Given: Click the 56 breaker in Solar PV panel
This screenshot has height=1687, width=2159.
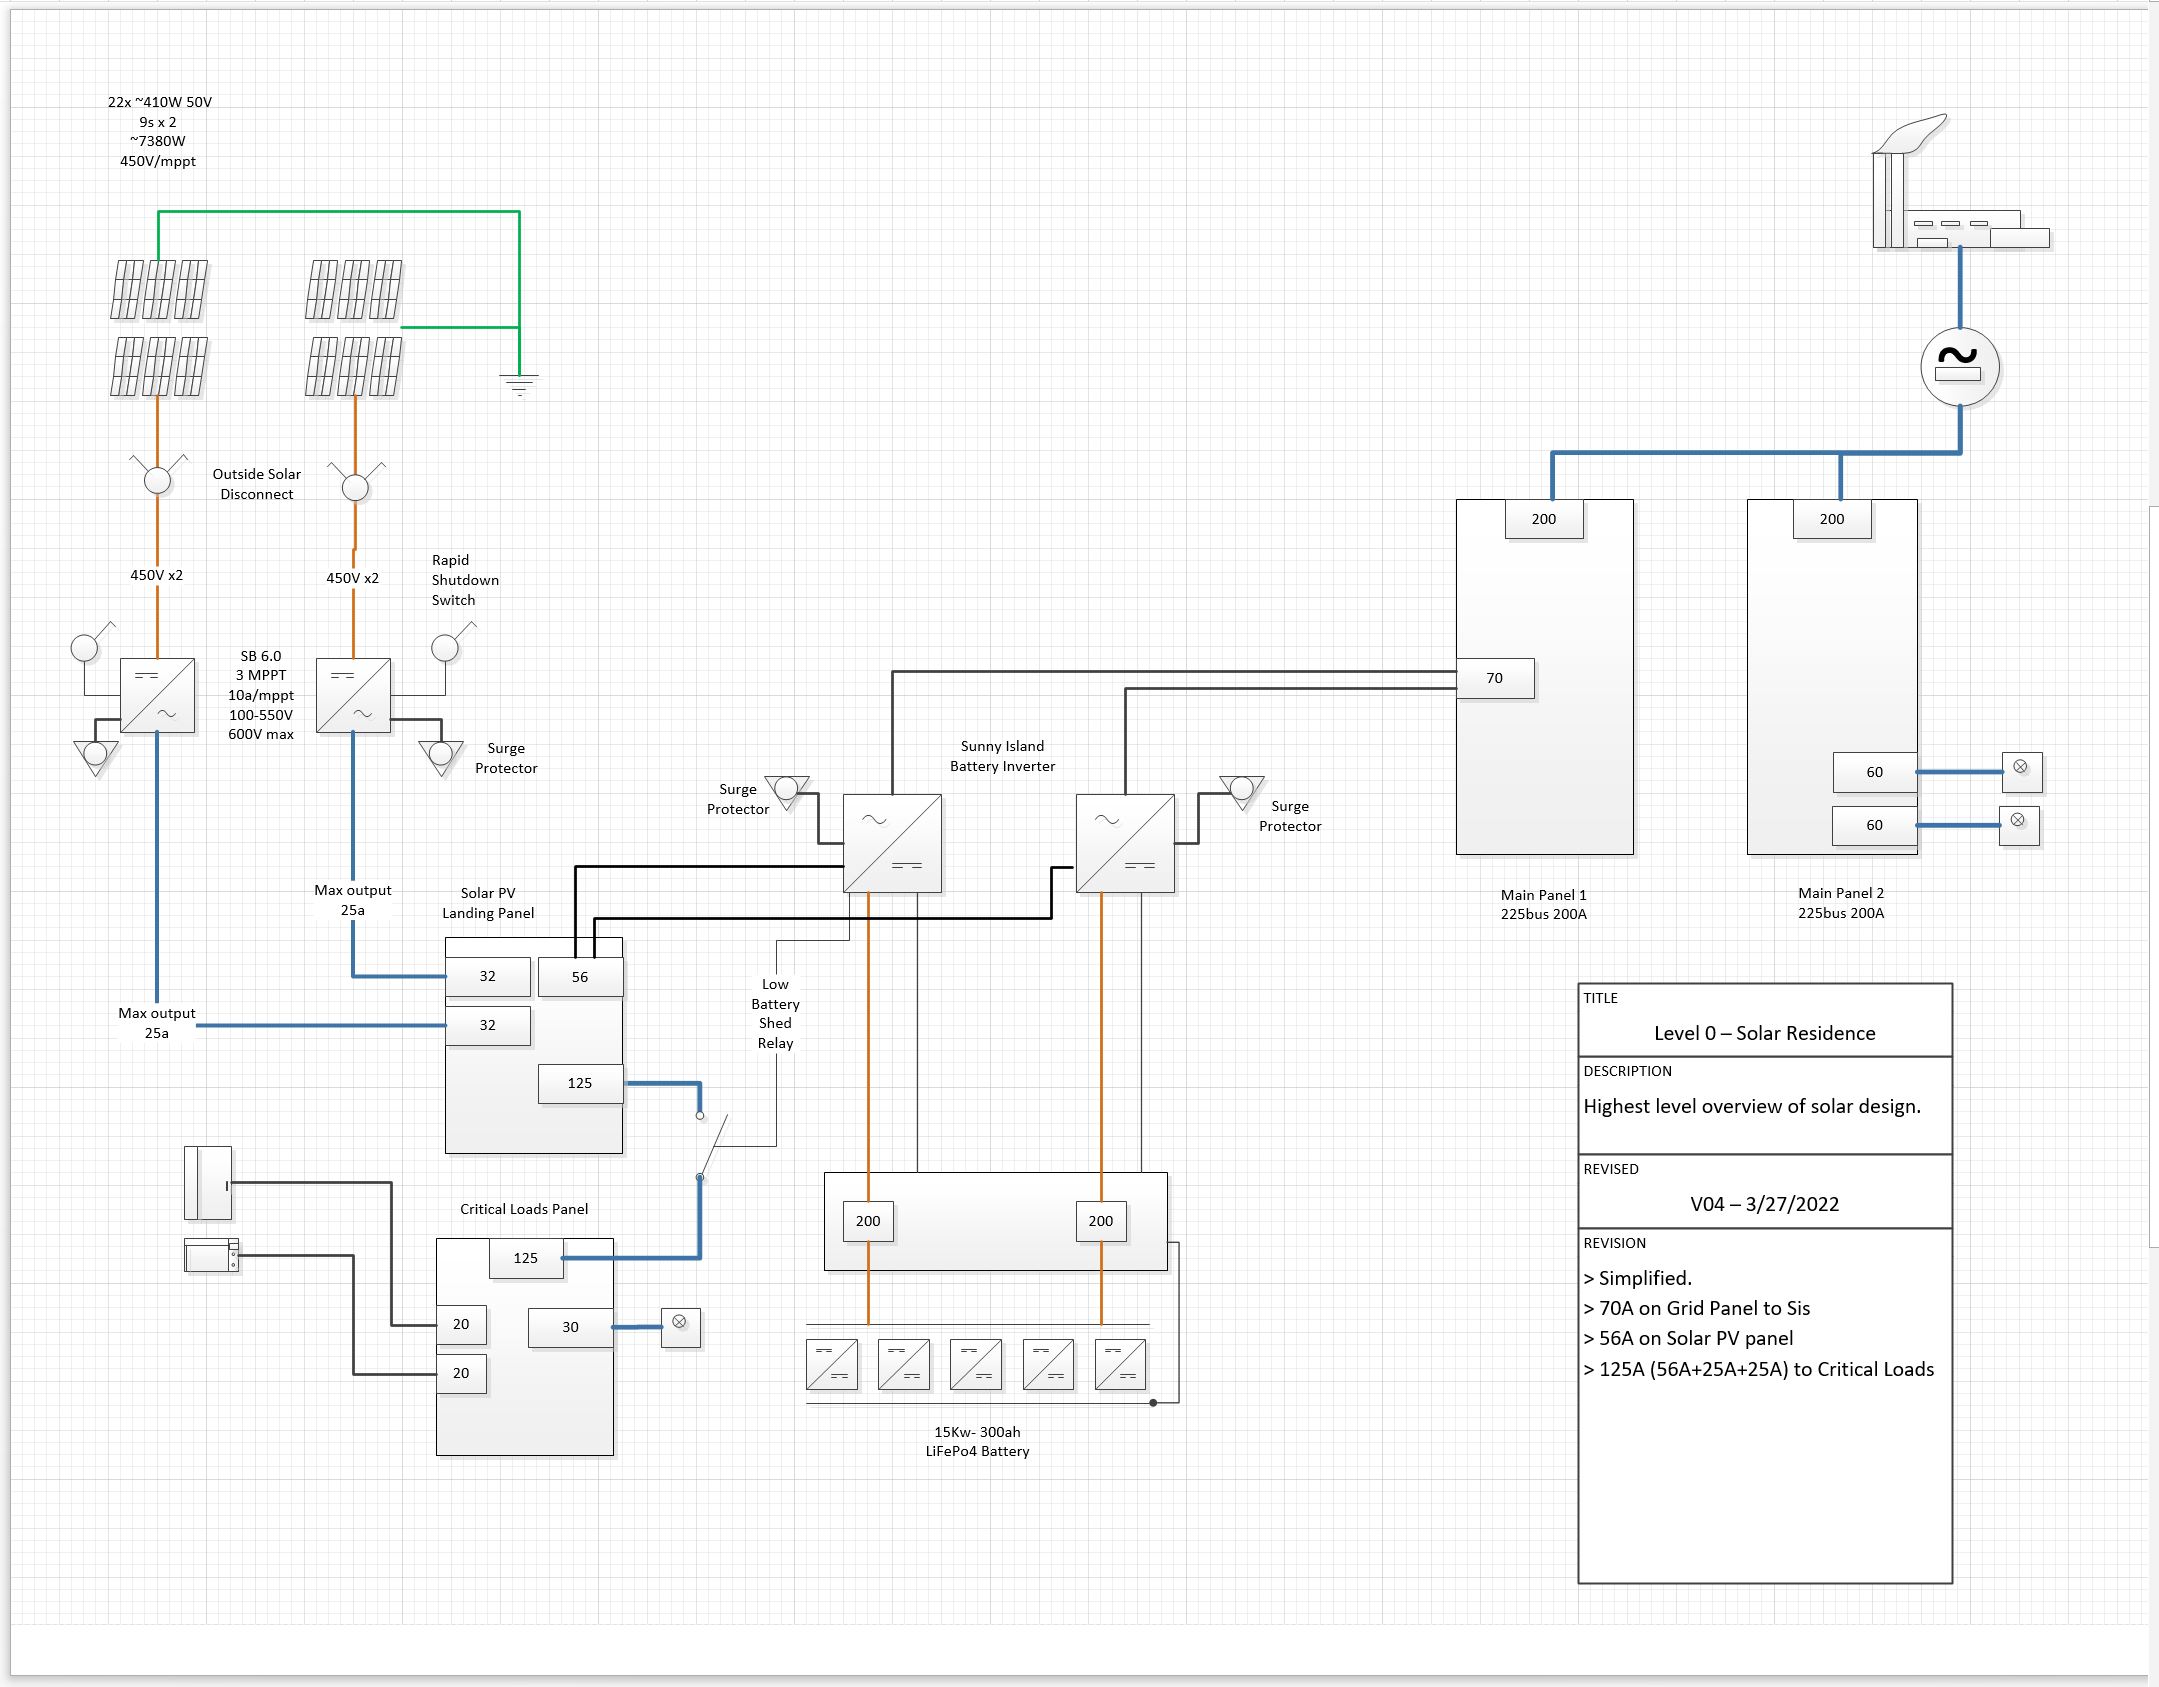Looking at the screenshot, I should point(580,977).
